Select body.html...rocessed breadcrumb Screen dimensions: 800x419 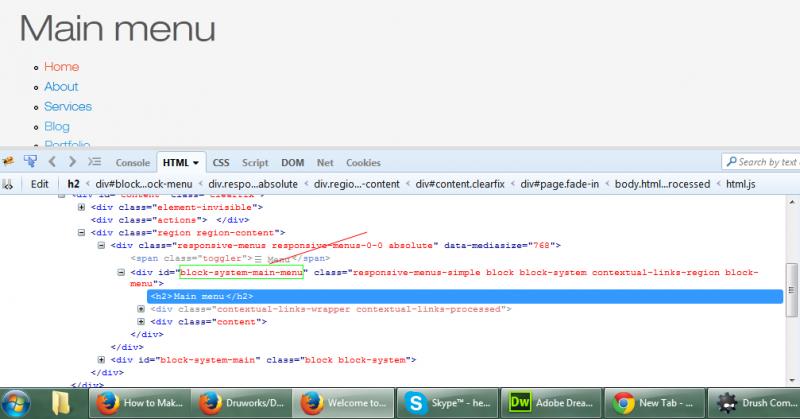coord(662,184)
